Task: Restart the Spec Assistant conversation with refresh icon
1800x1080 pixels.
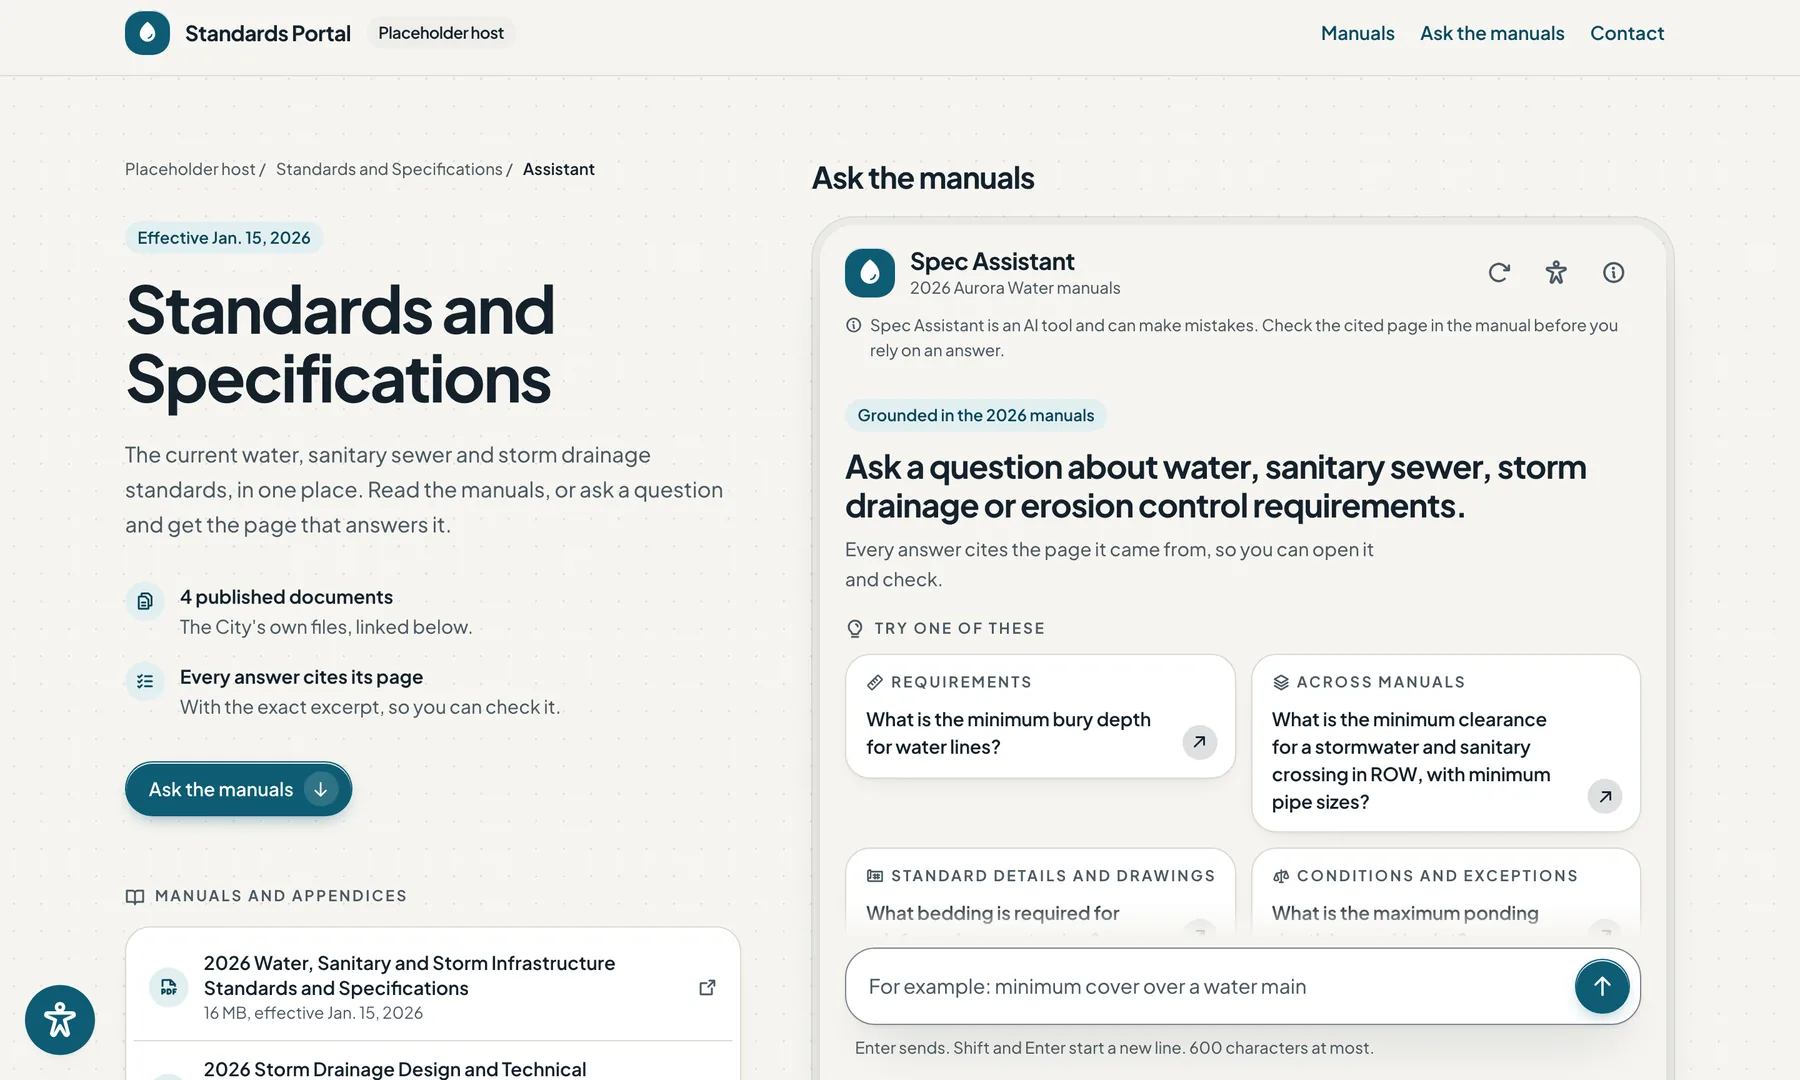Action: 1498,272
